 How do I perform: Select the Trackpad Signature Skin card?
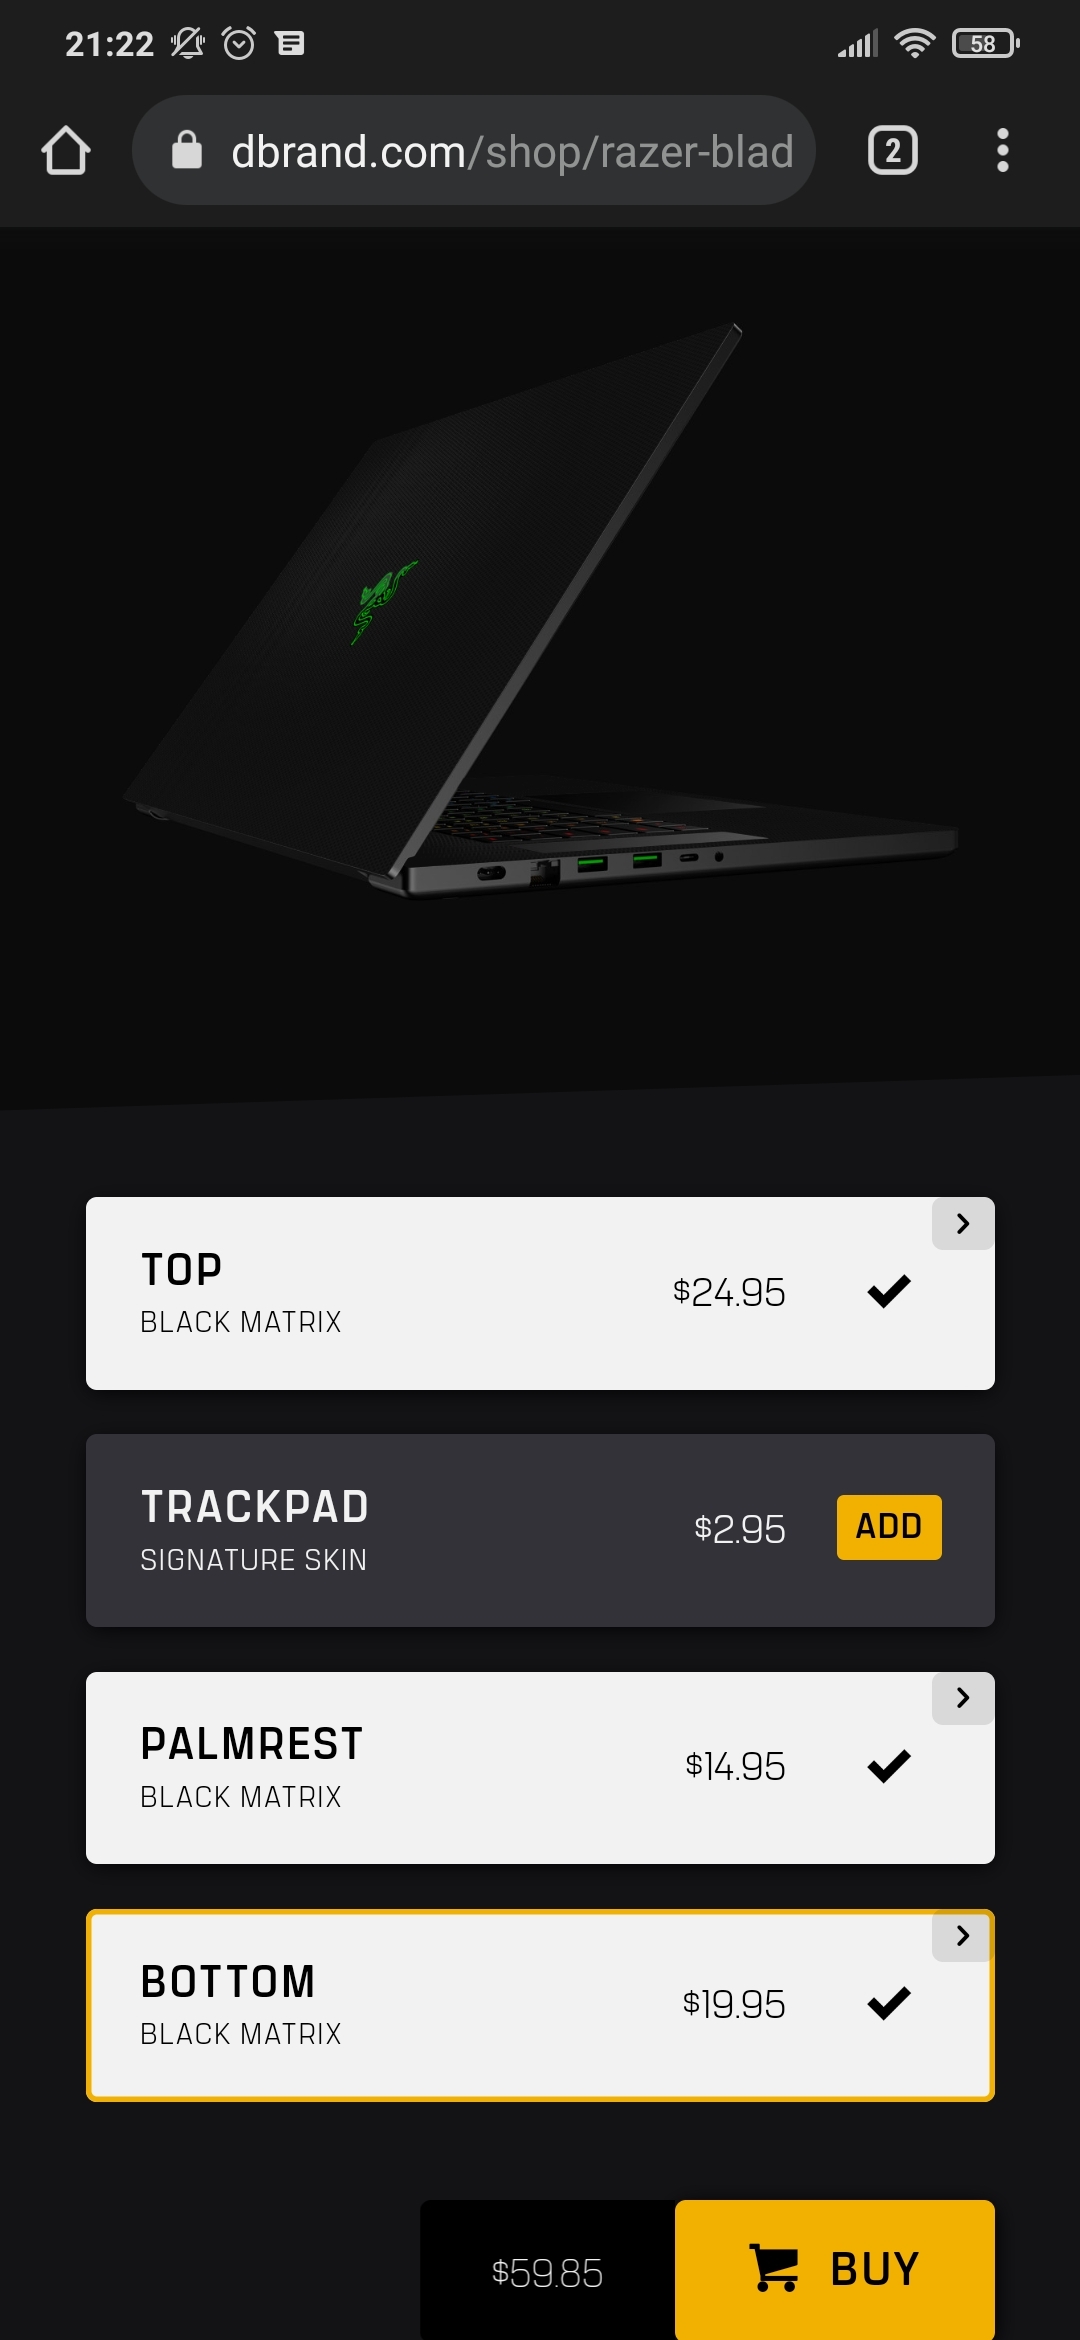540,1530
